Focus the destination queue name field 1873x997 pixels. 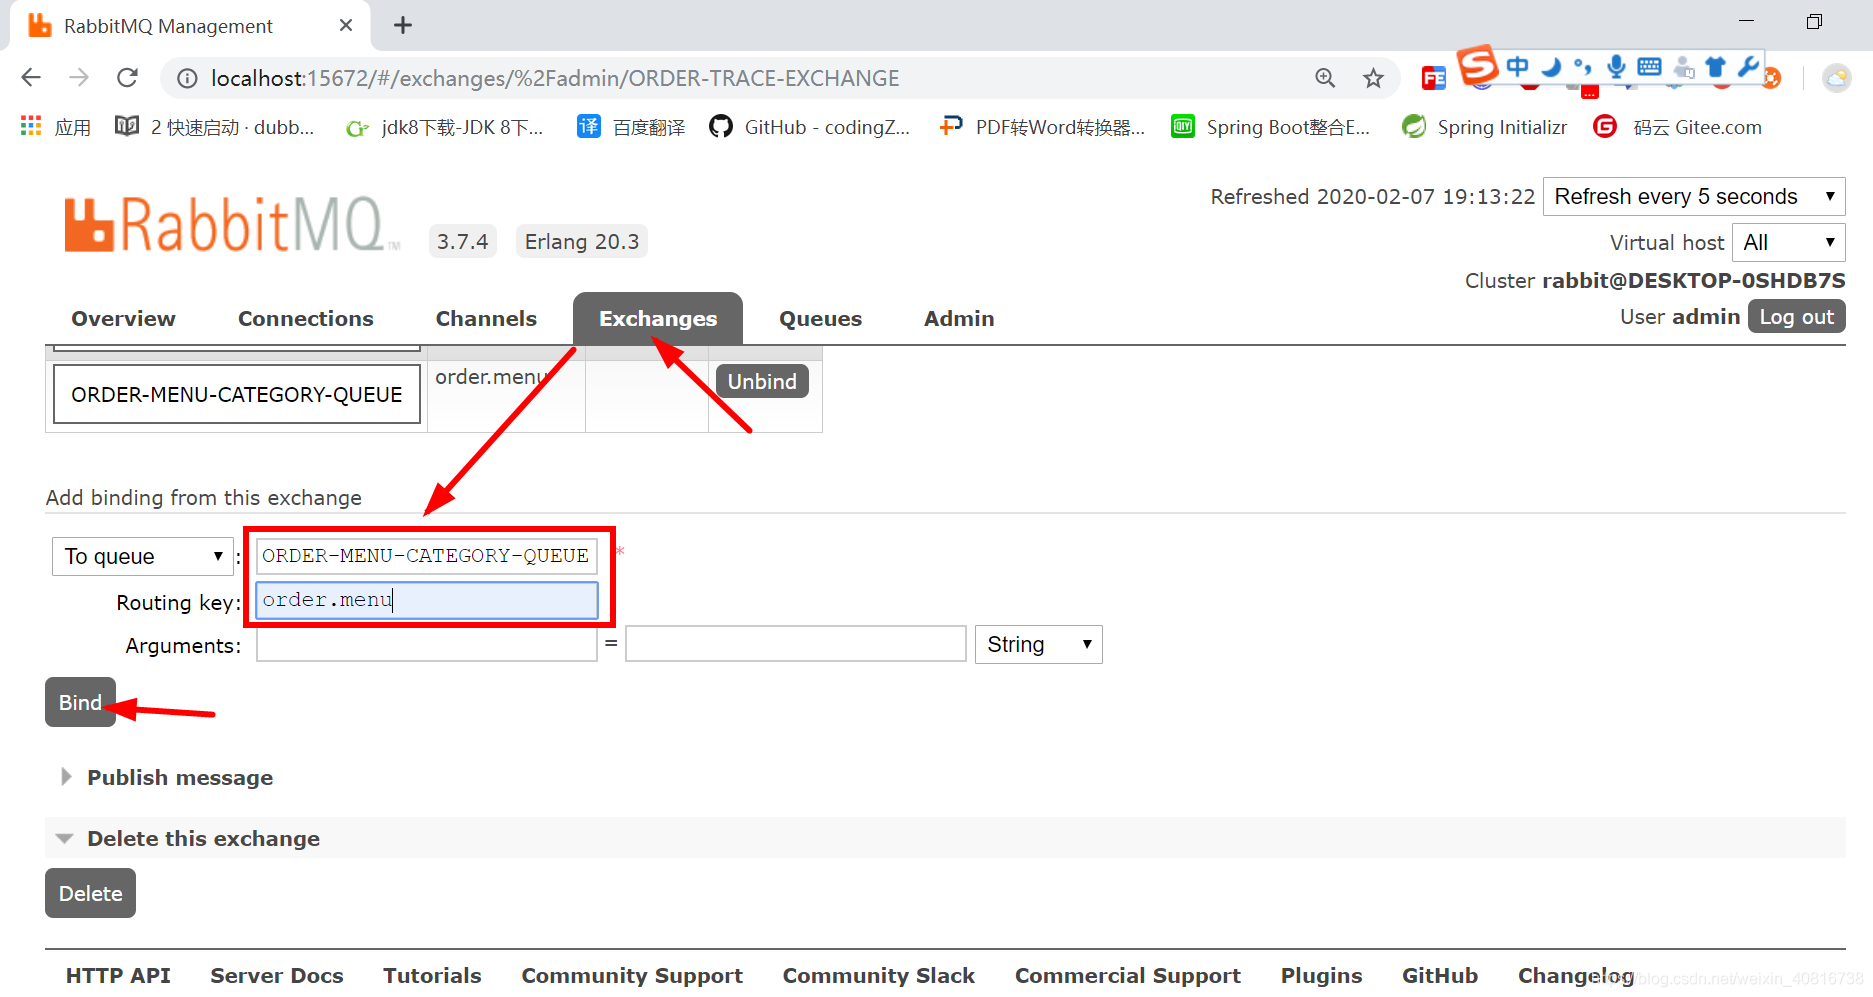point(427,555)
